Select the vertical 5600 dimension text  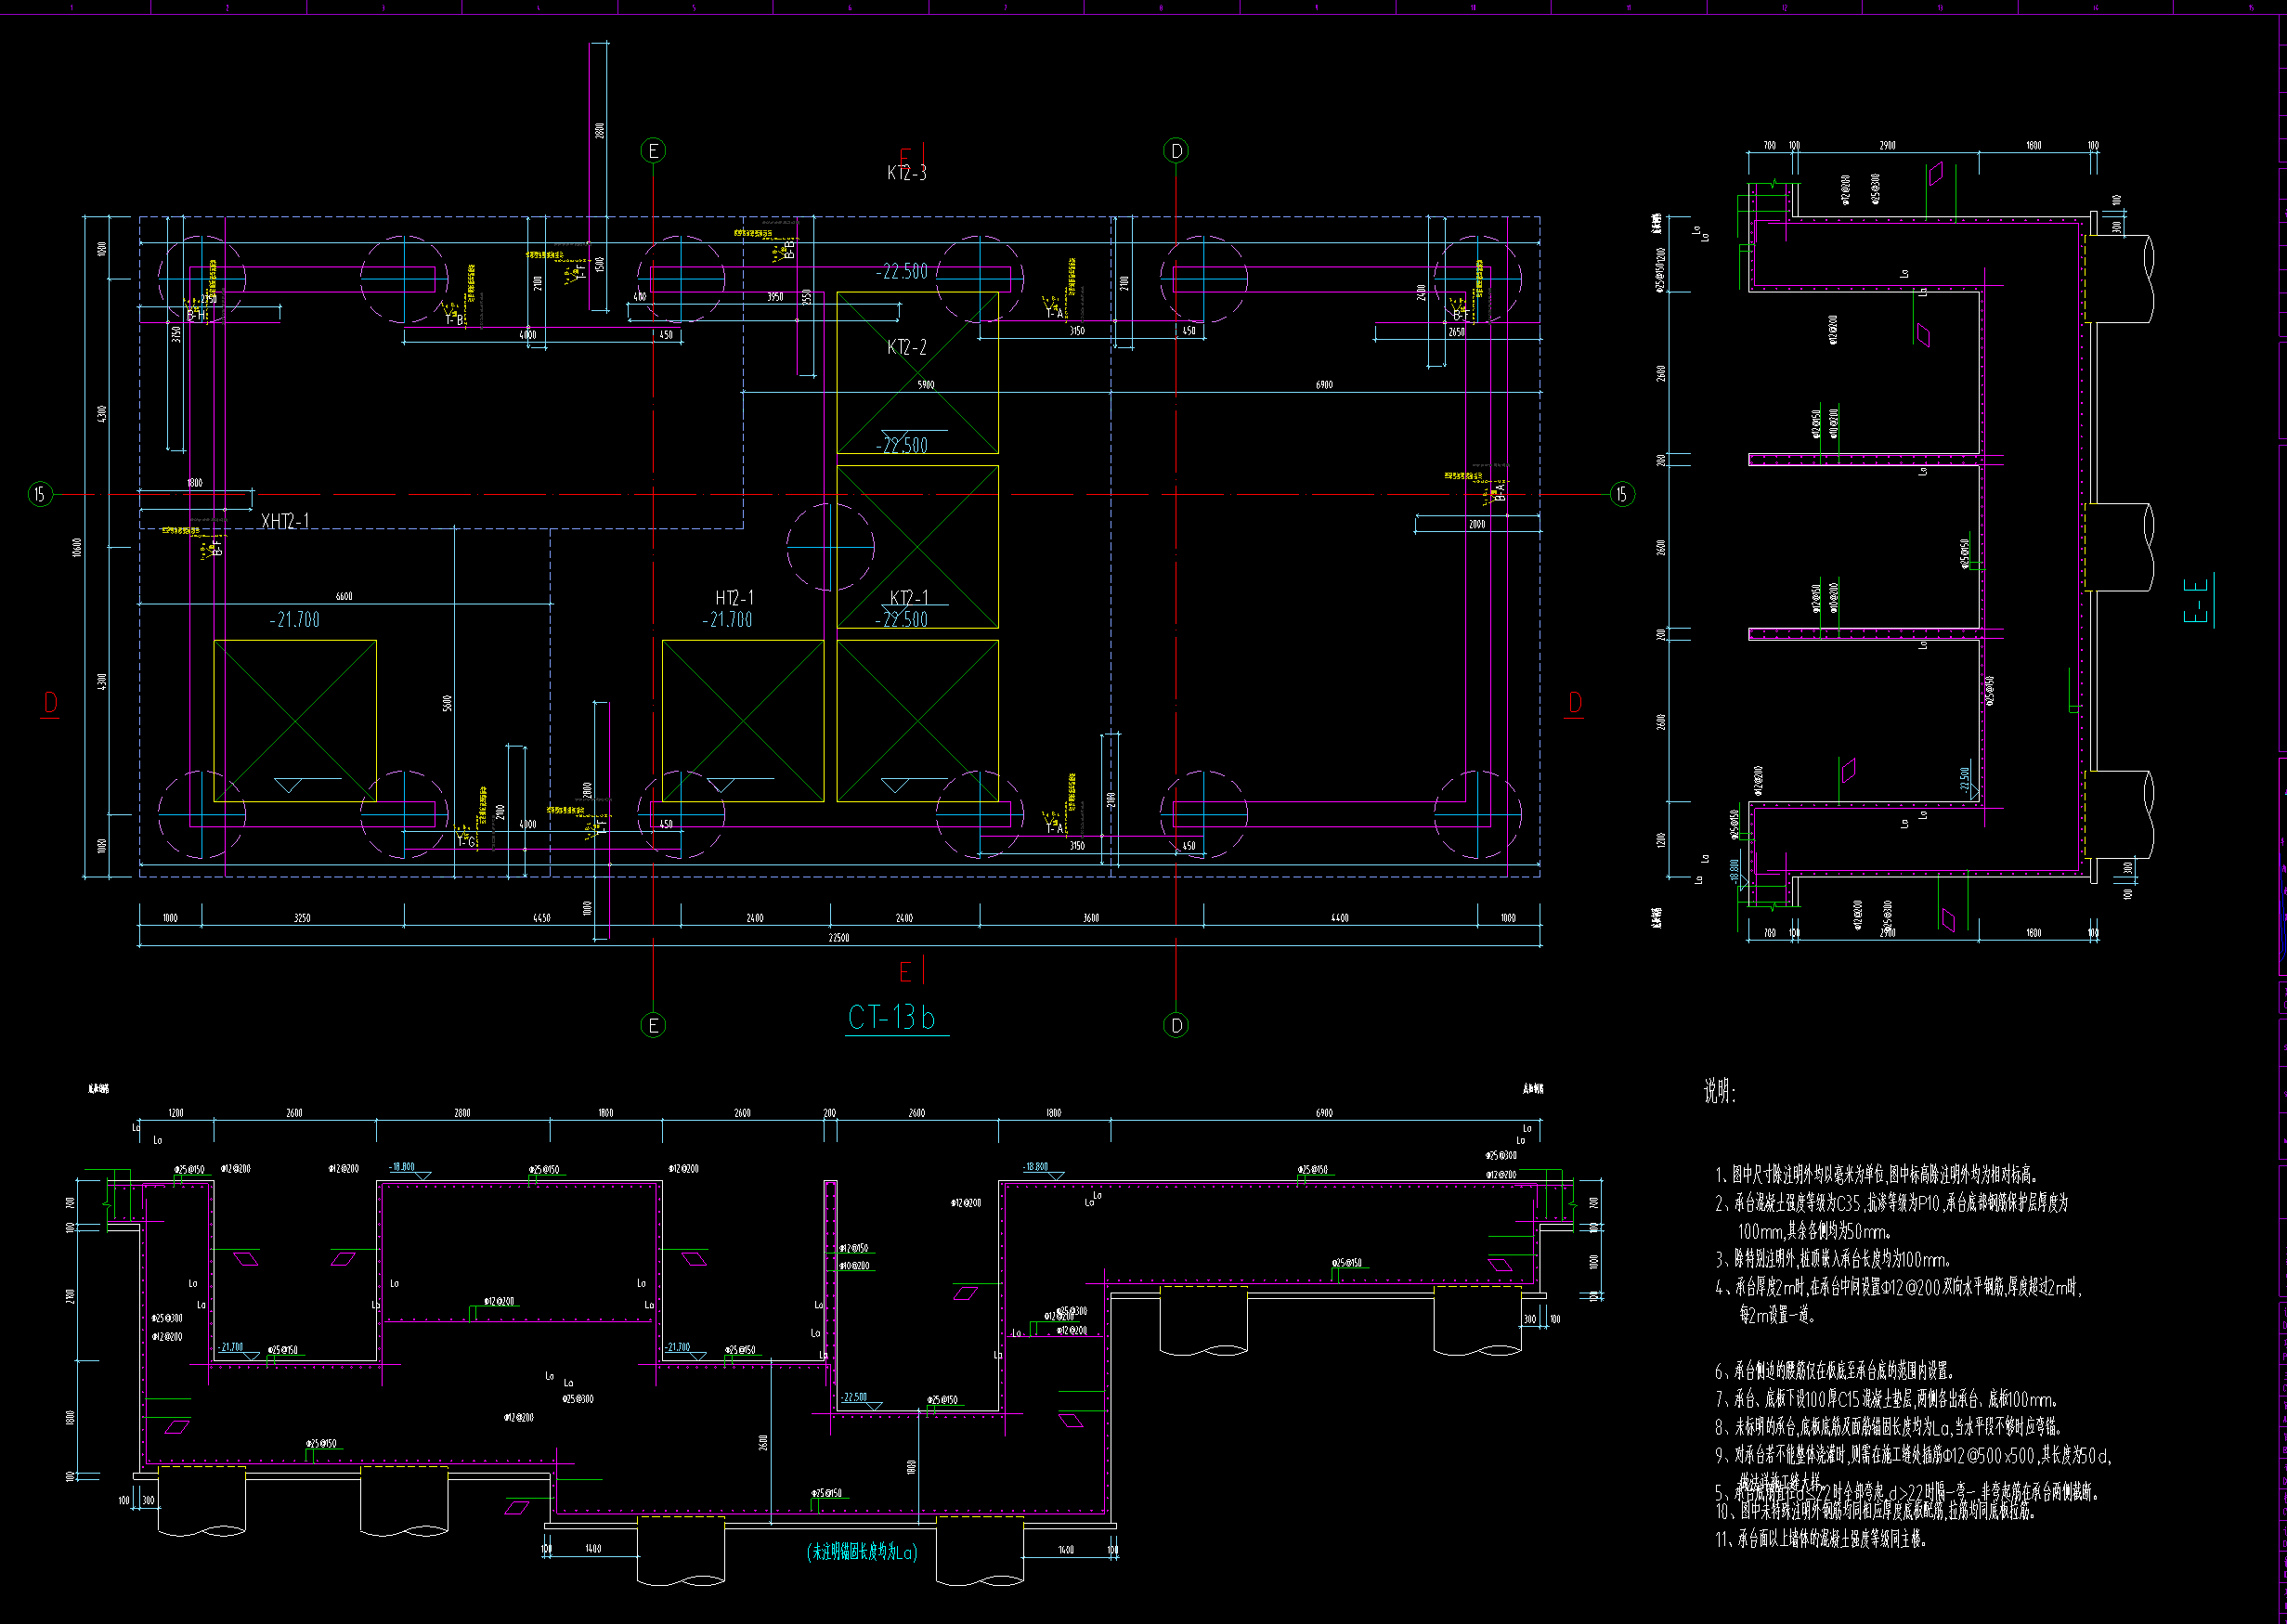447,703
